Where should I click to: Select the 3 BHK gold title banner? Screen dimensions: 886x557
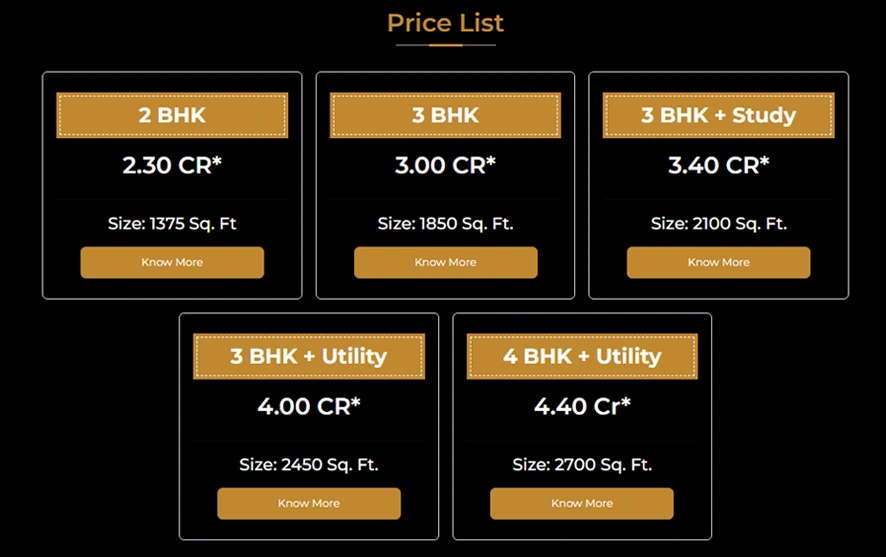(x=445, y=115)
